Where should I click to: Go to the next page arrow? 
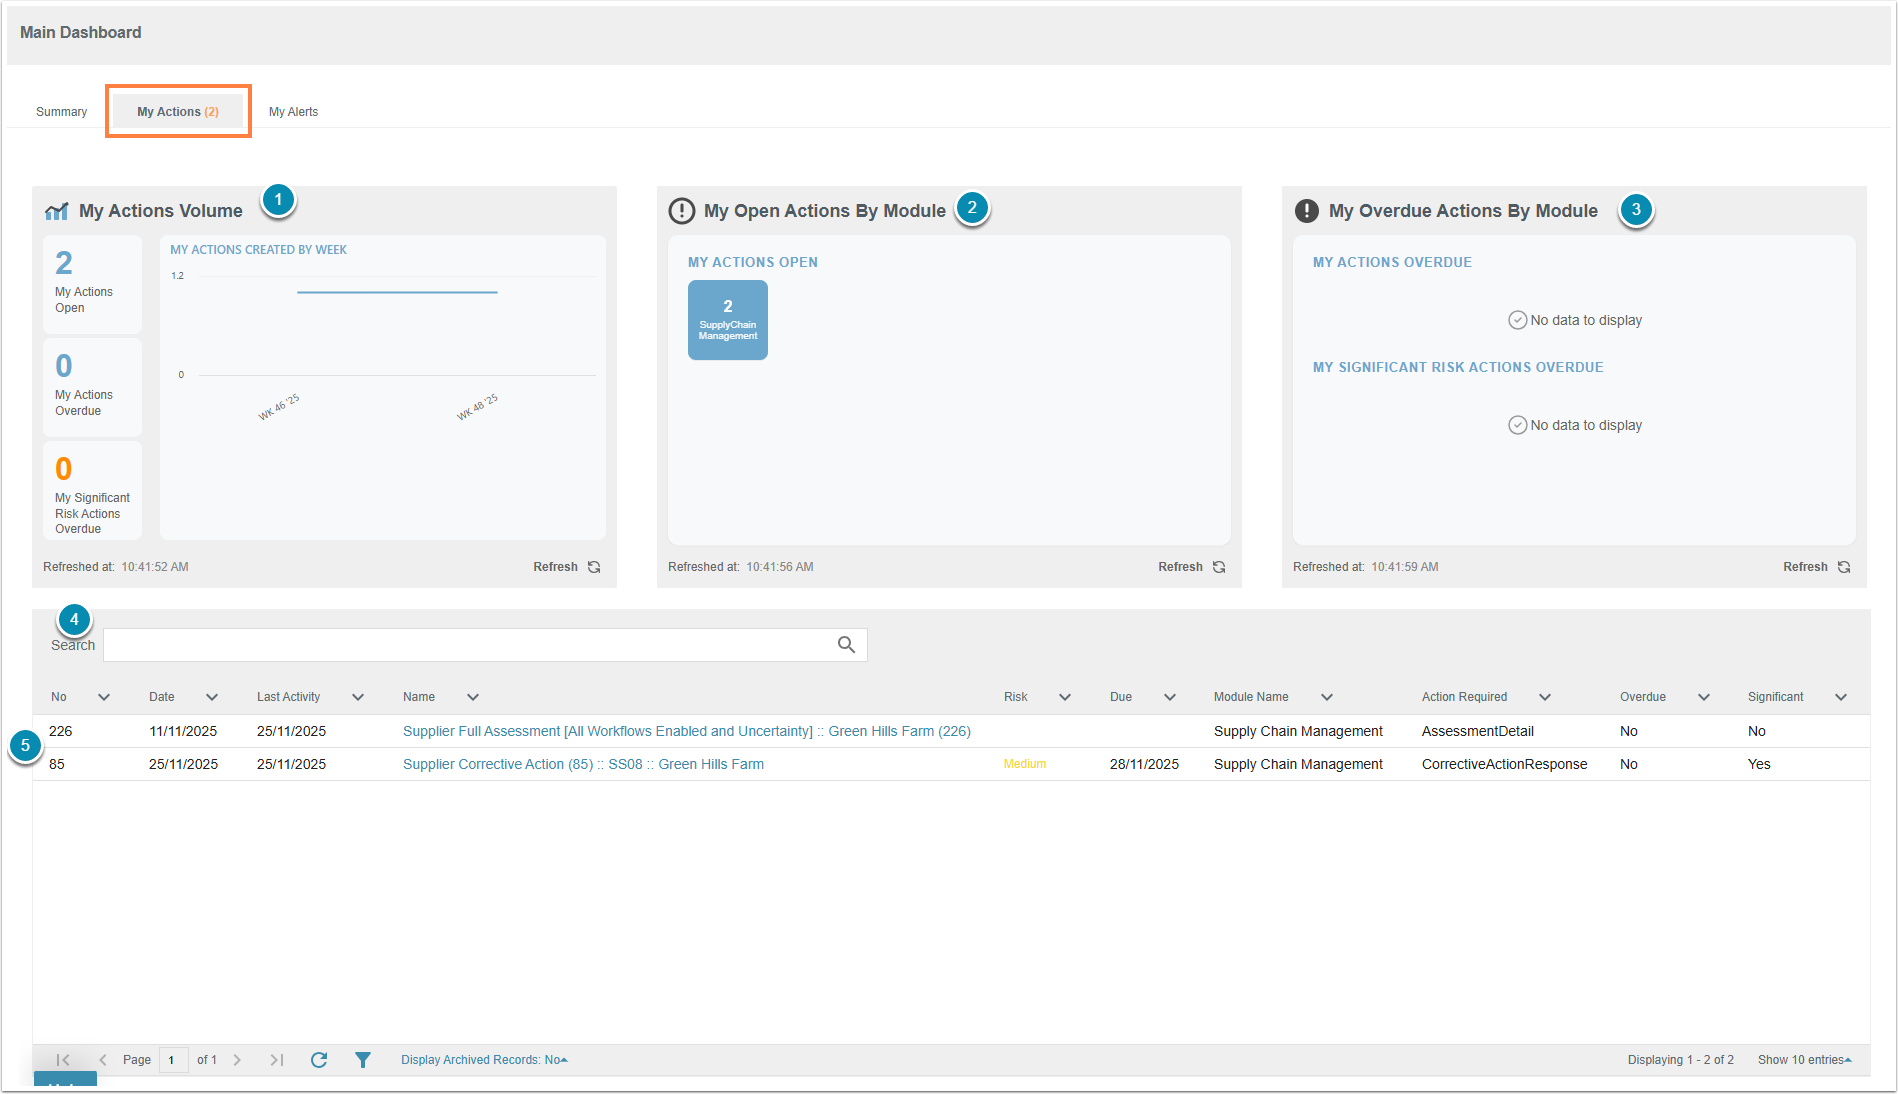(237, 1060)
